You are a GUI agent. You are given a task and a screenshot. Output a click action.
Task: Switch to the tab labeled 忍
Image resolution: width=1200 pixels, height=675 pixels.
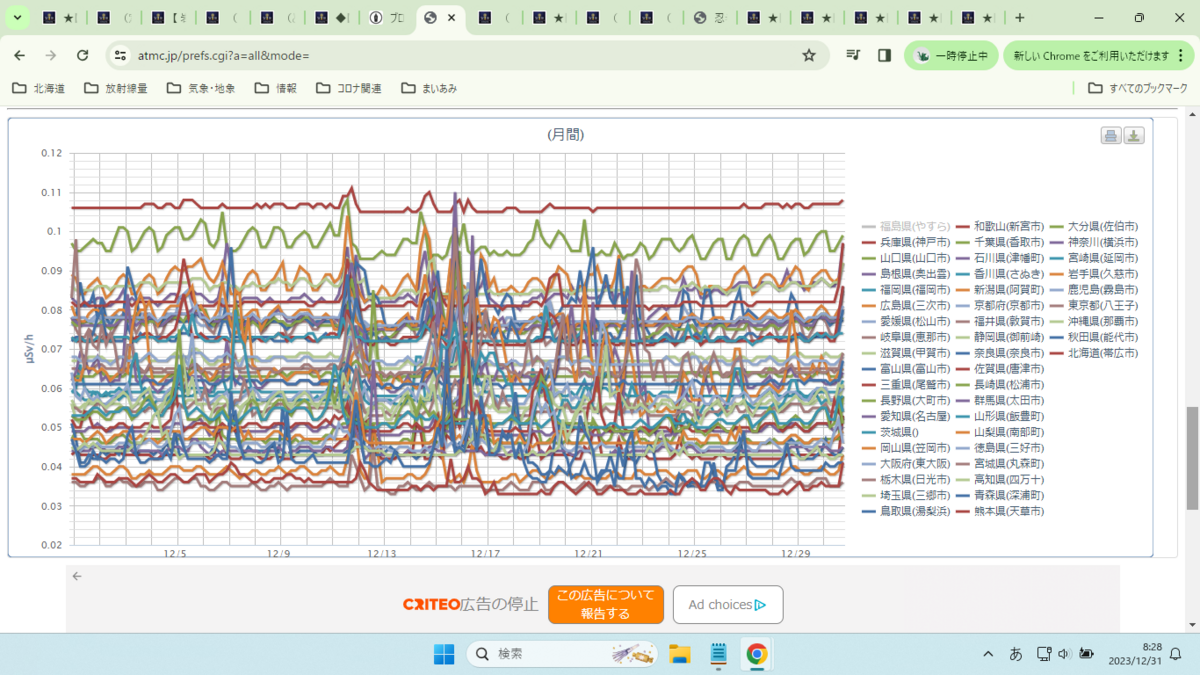[x=709, y=18]
